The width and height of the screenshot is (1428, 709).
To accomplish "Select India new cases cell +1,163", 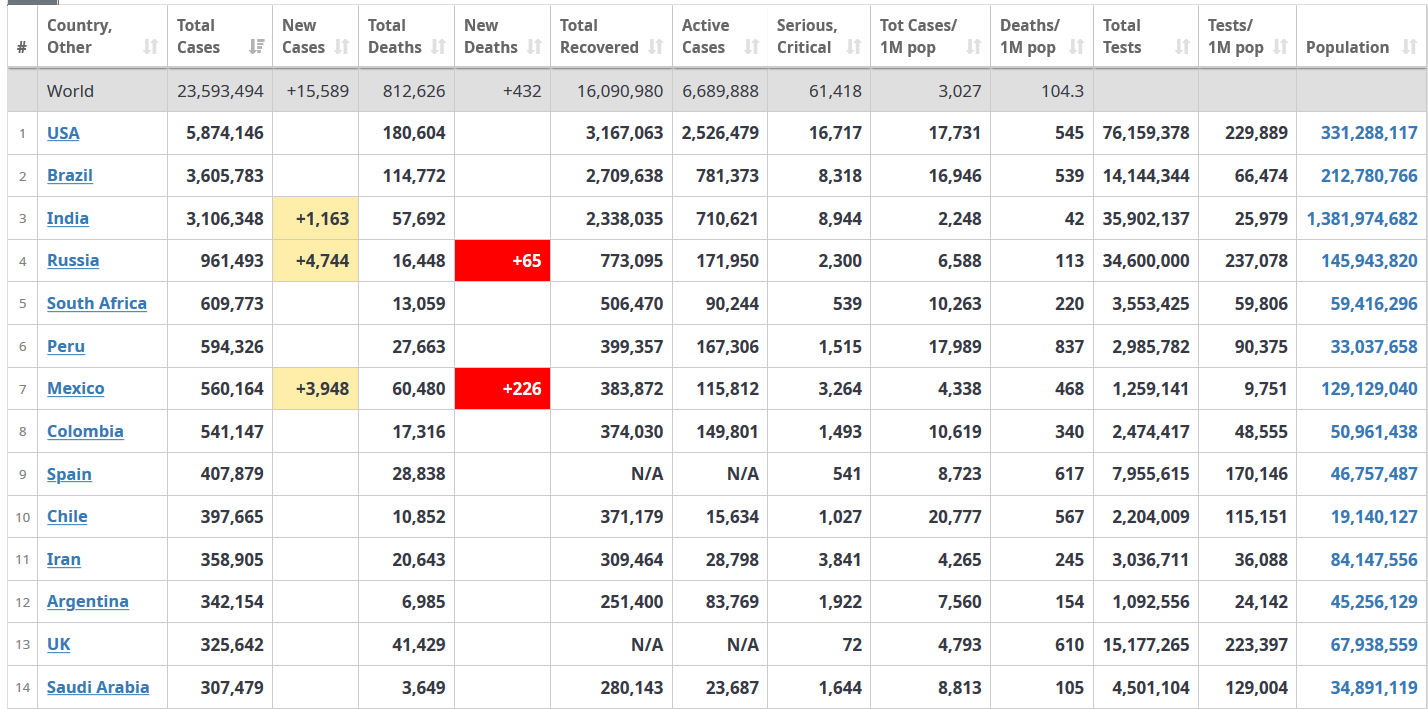I will (315, 218).
